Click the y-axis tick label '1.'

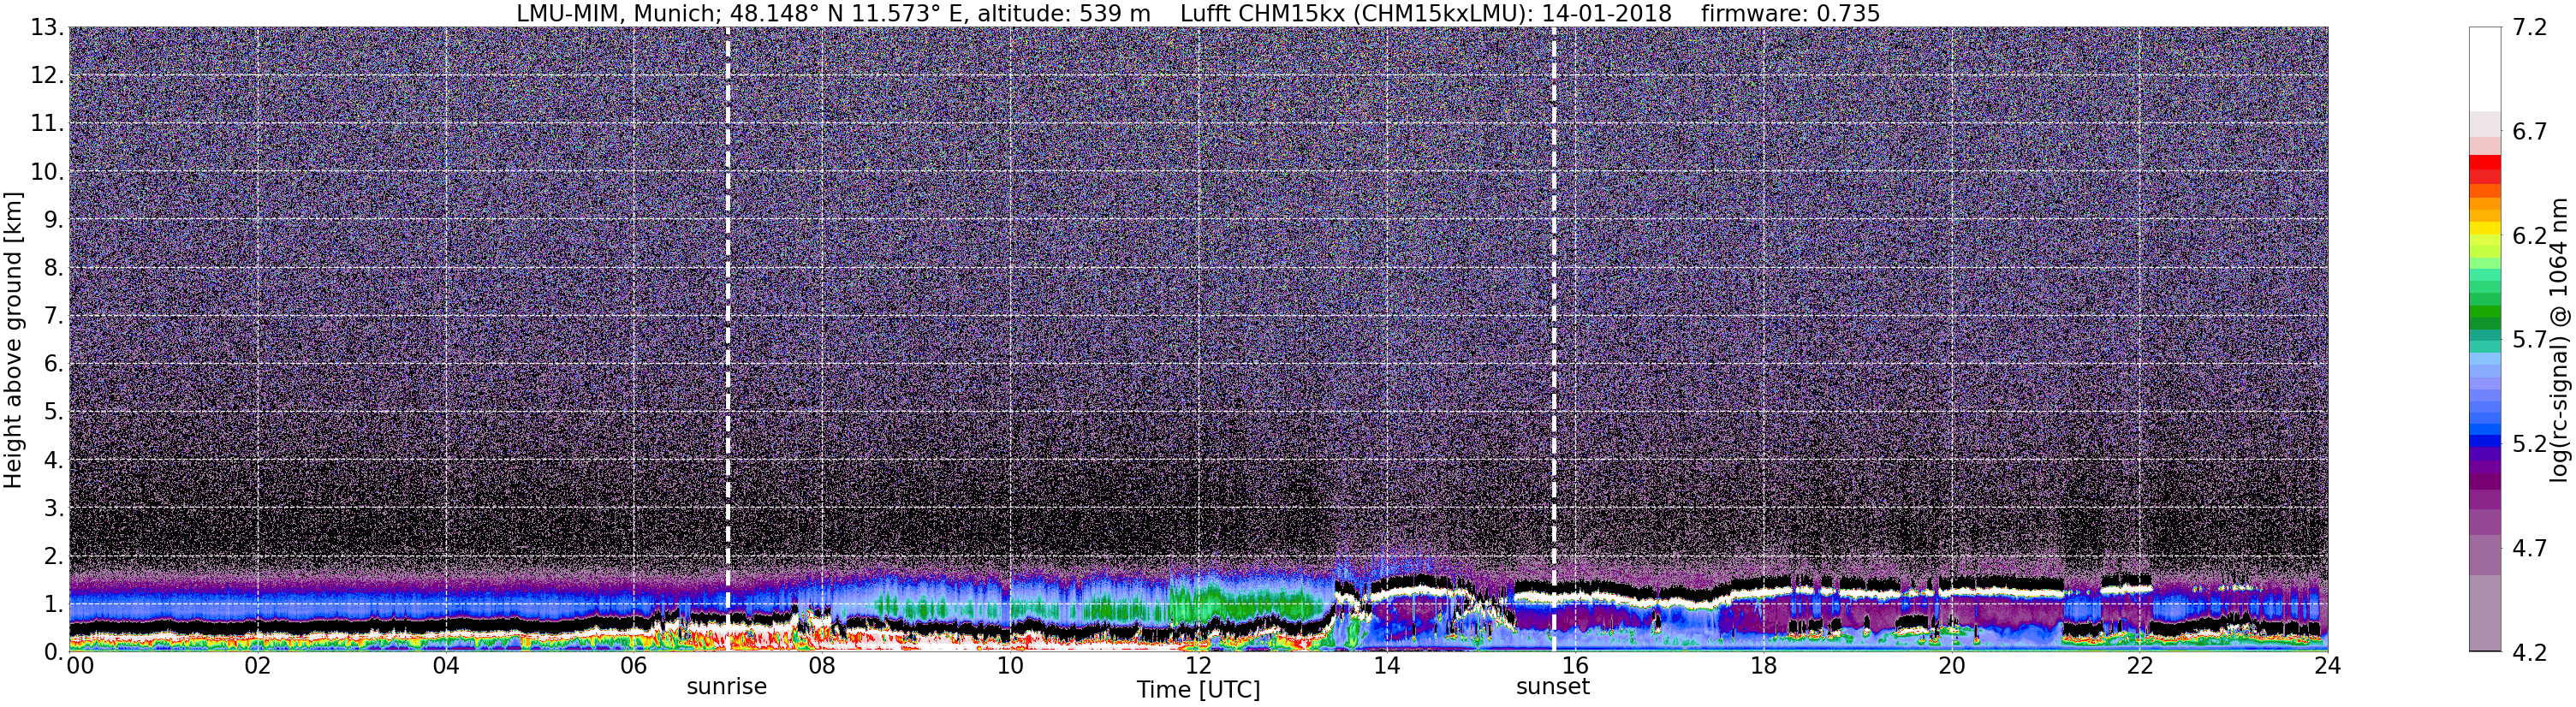click(54, 604)
